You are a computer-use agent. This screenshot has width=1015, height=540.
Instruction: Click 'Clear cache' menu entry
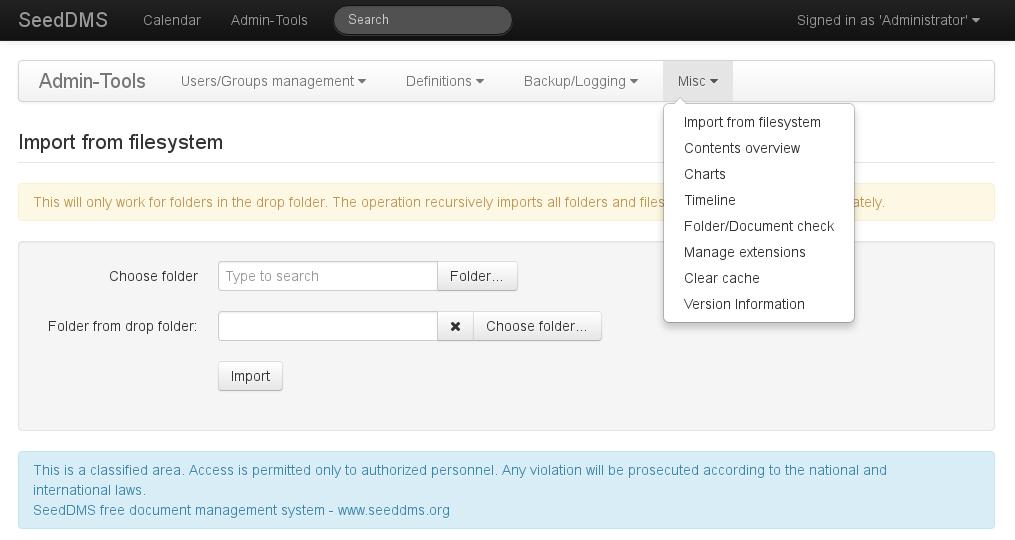pos(722,278)
